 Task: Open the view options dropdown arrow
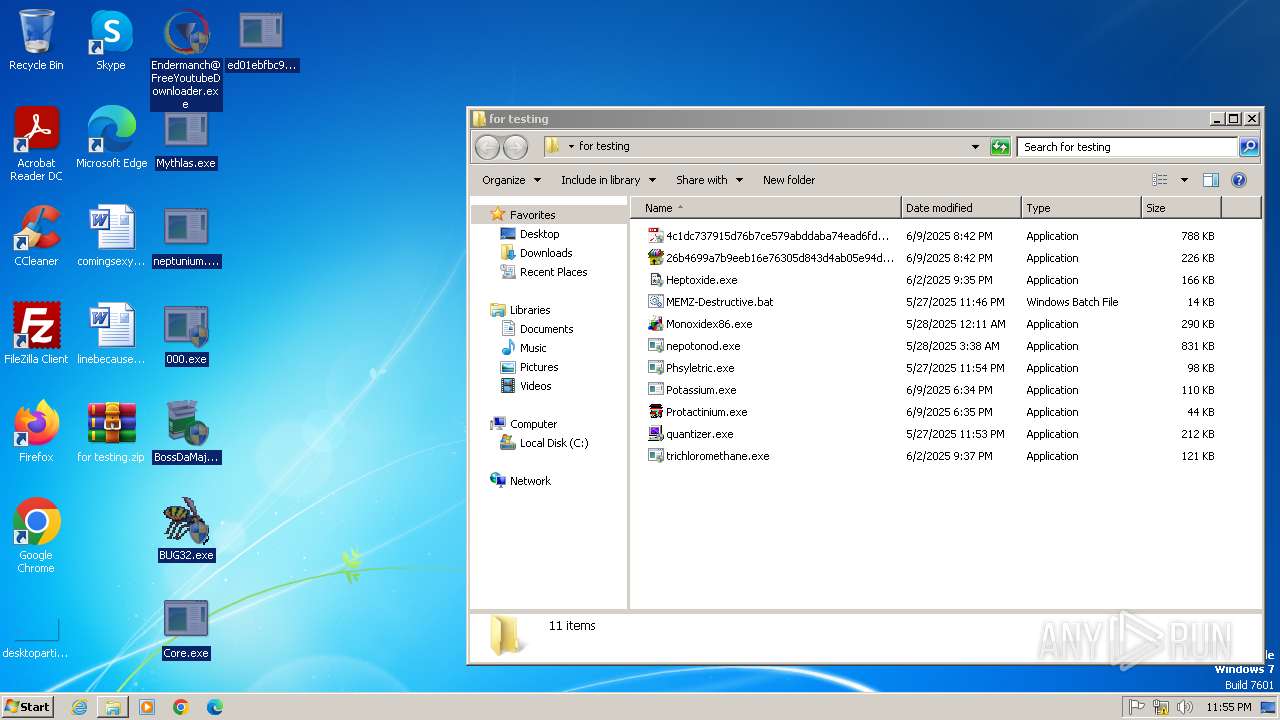pos(1184,180)
